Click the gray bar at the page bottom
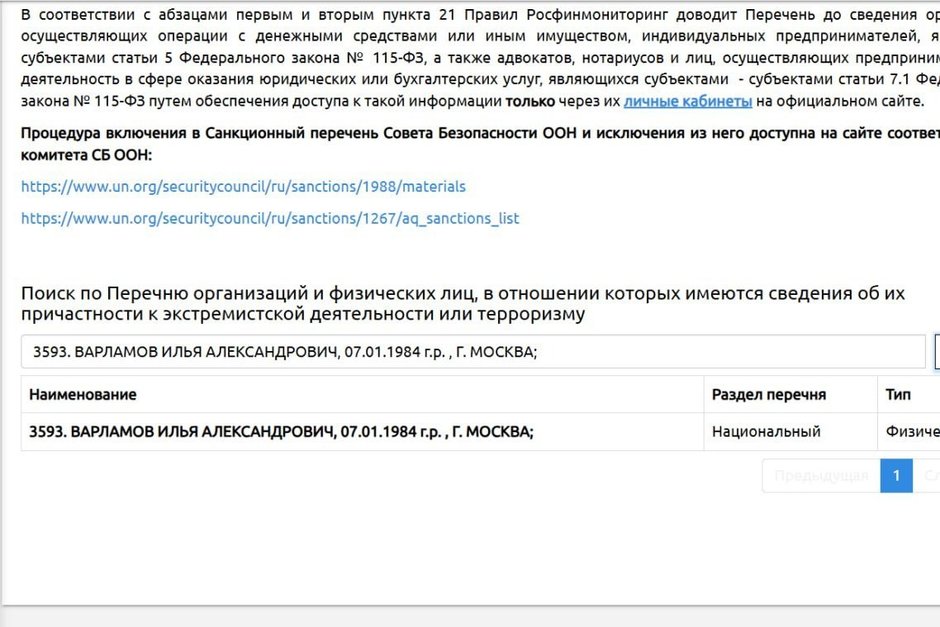The height and width of the screenshot is (627, 940). pyautogui.click(x=470, y=617)
